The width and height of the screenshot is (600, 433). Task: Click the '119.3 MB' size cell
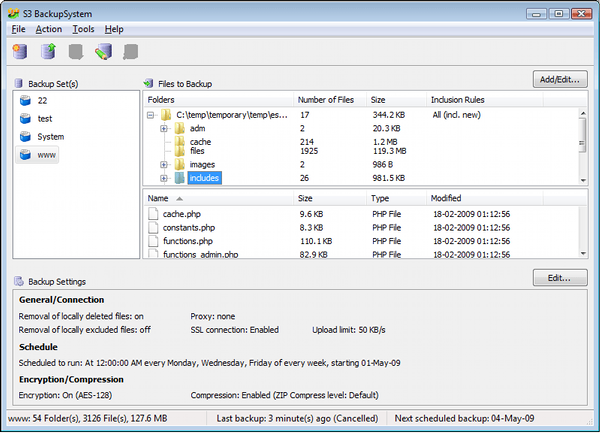pyautogui.click(x=390, y=151)
